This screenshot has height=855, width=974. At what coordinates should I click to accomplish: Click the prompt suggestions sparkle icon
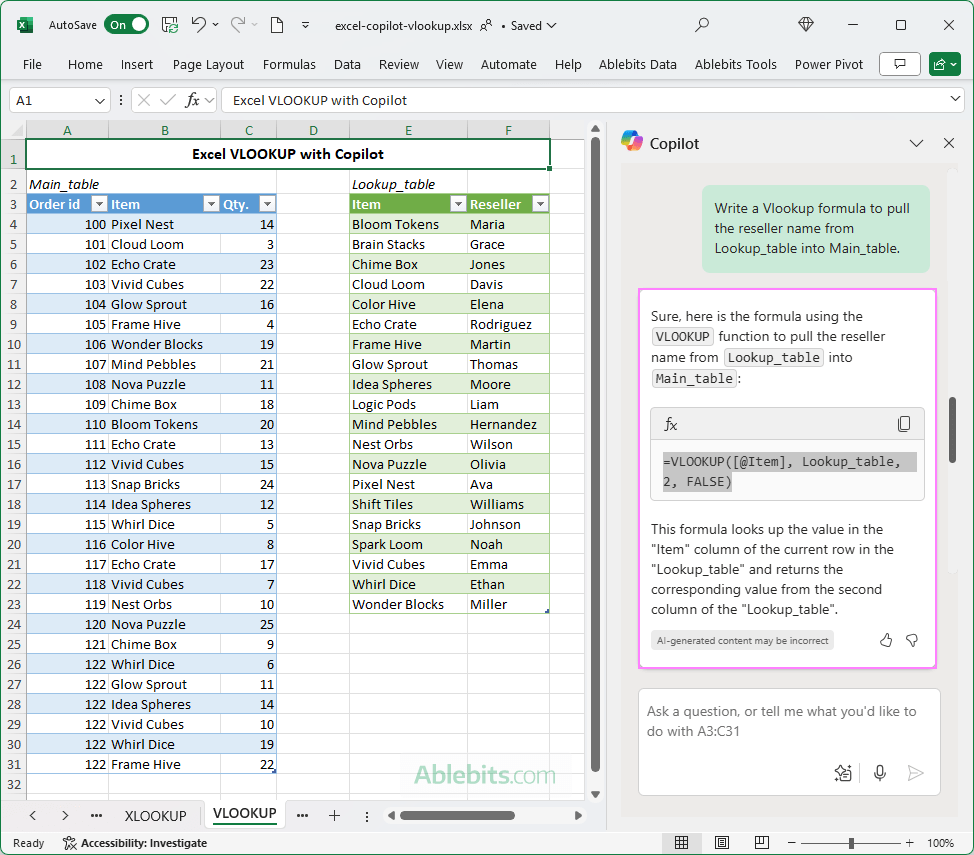coord(843,773)
